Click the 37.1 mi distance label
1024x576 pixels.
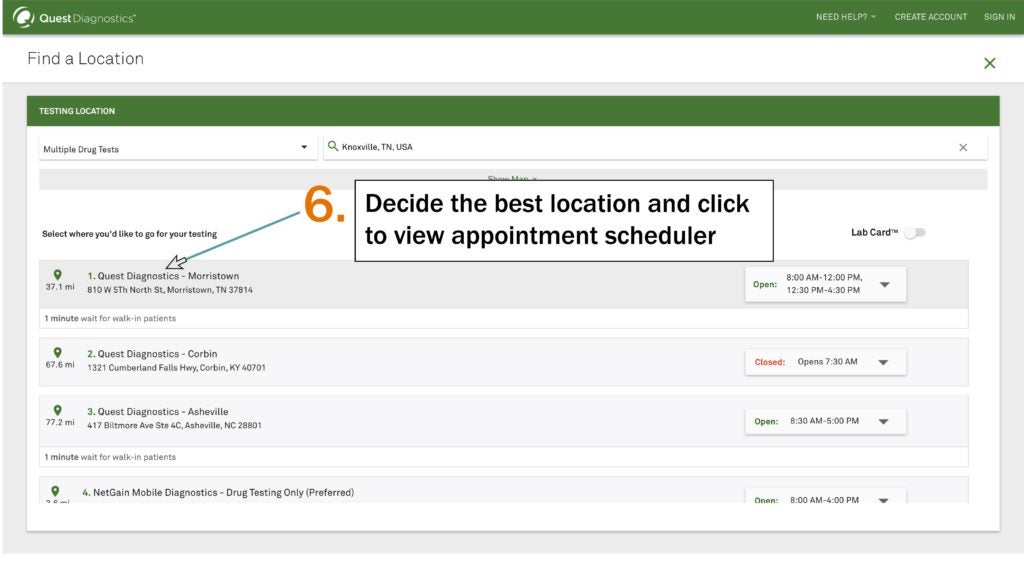[60, 287]
